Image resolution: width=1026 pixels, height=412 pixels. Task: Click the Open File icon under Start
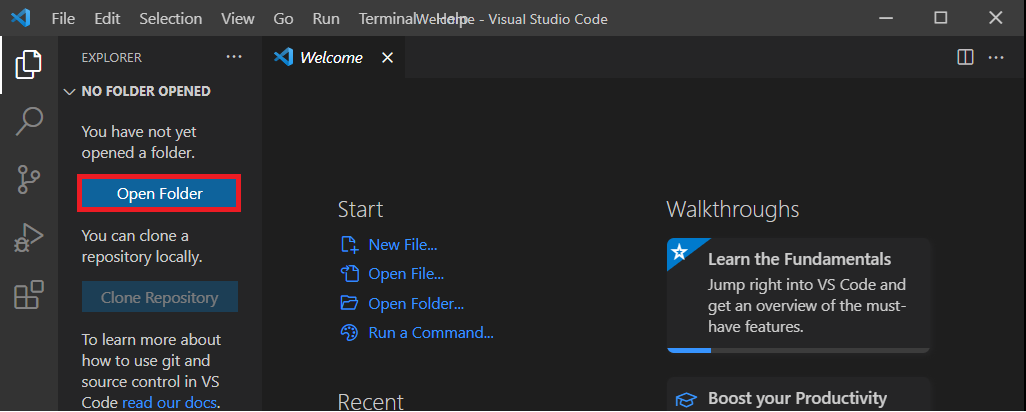[x=349, y=273]
